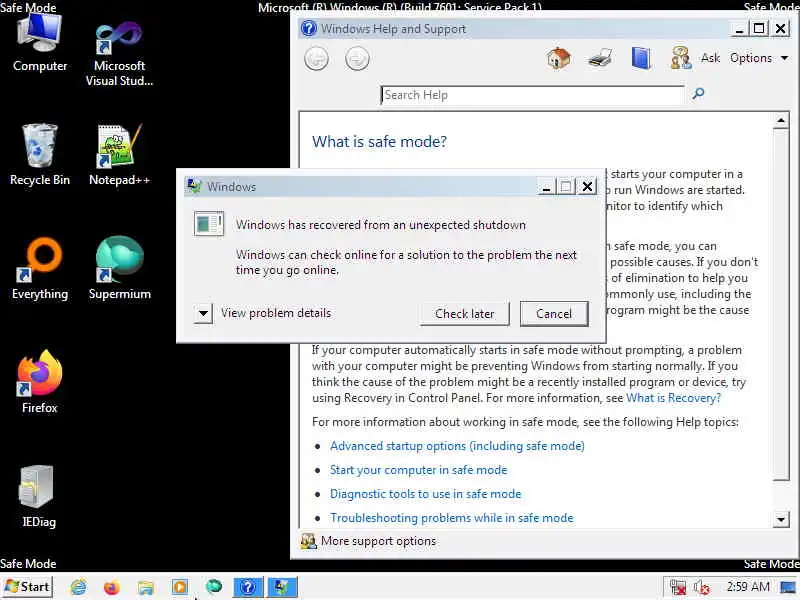
Task: Open Internet Explorer from taskbar
Action: (x=78, y=587)
